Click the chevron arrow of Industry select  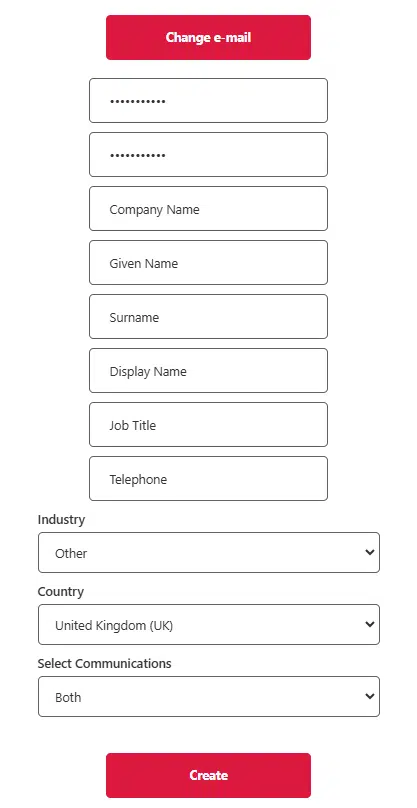tap(369, 552)
